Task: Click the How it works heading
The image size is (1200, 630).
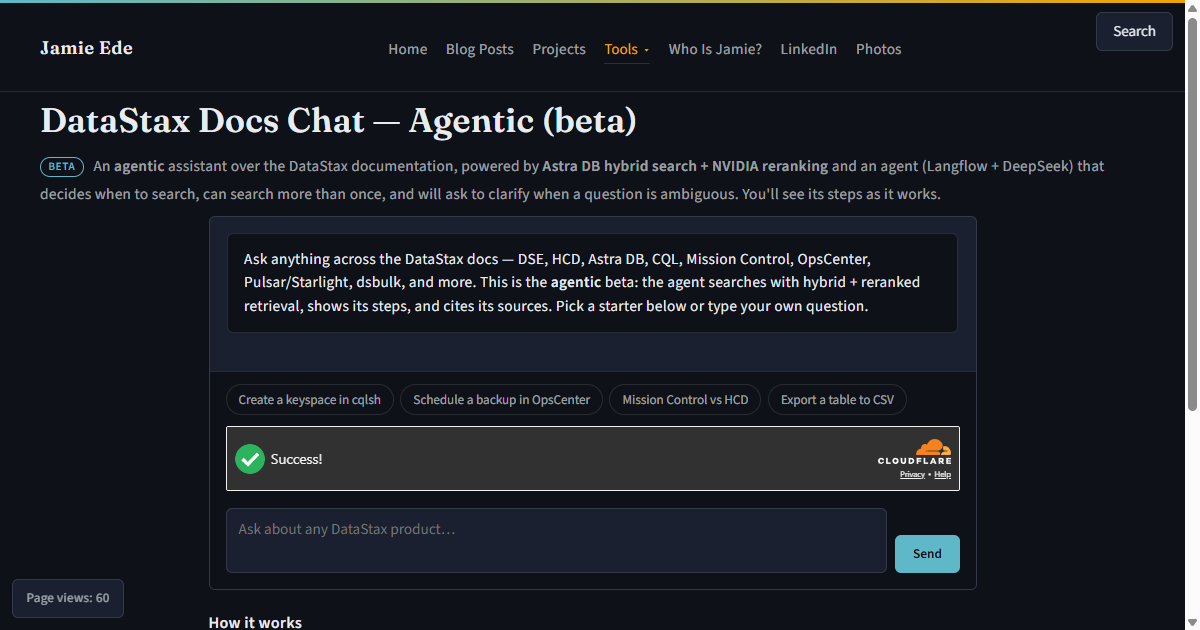Action: tap(255, 622)
